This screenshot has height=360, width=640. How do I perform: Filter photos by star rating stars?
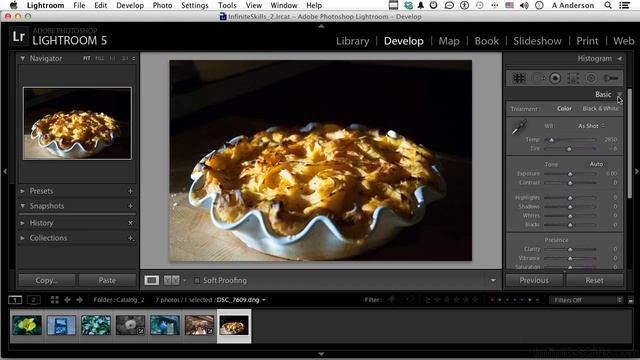456,300
